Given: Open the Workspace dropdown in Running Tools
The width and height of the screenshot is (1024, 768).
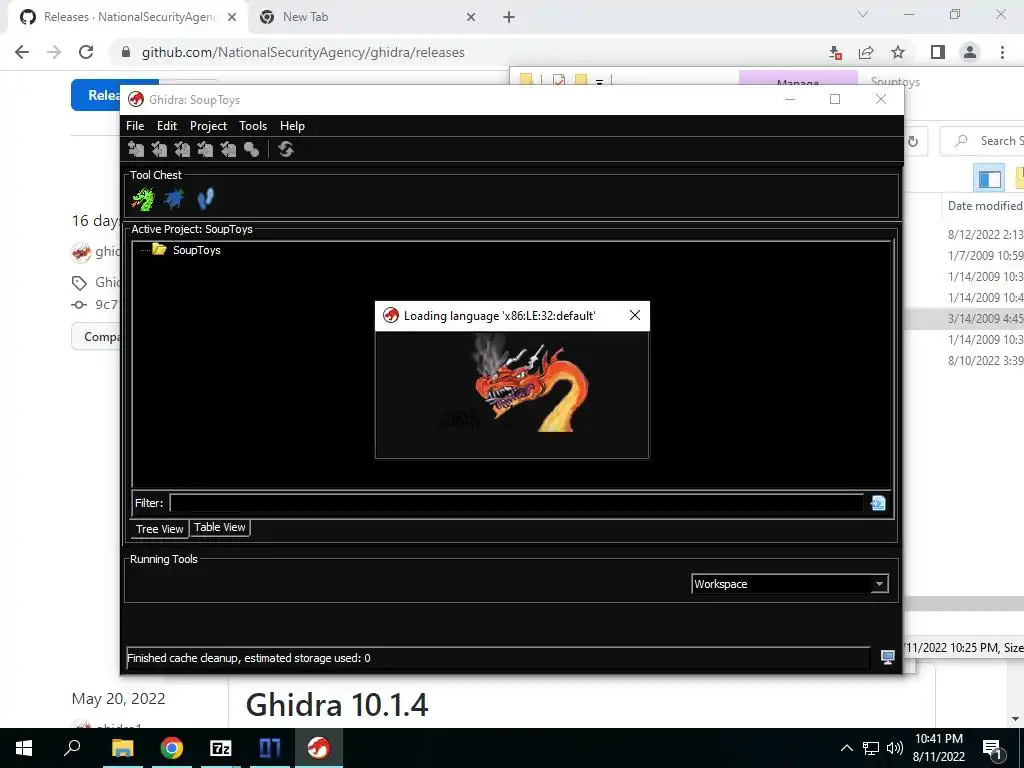Looking at the screenshot, I should click(790, 584).
